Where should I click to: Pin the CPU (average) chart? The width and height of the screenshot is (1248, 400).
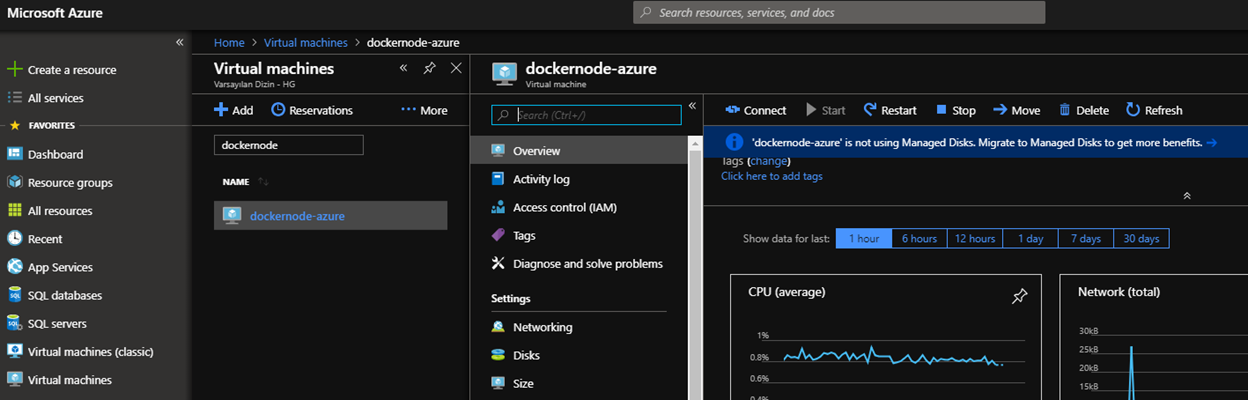click(x=1019, y=296)
